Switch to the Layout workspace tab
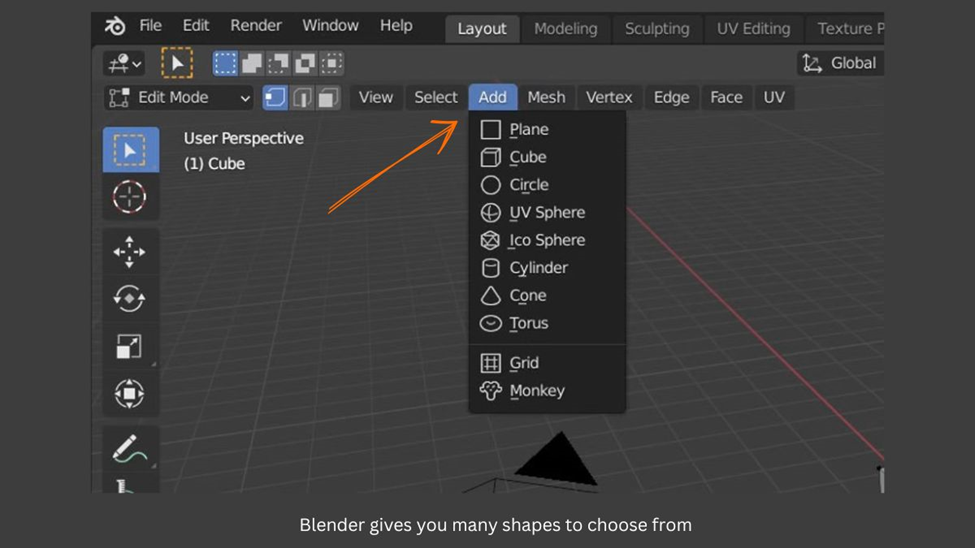The width and height of the screenshot is (975, 548). [482, 29]
